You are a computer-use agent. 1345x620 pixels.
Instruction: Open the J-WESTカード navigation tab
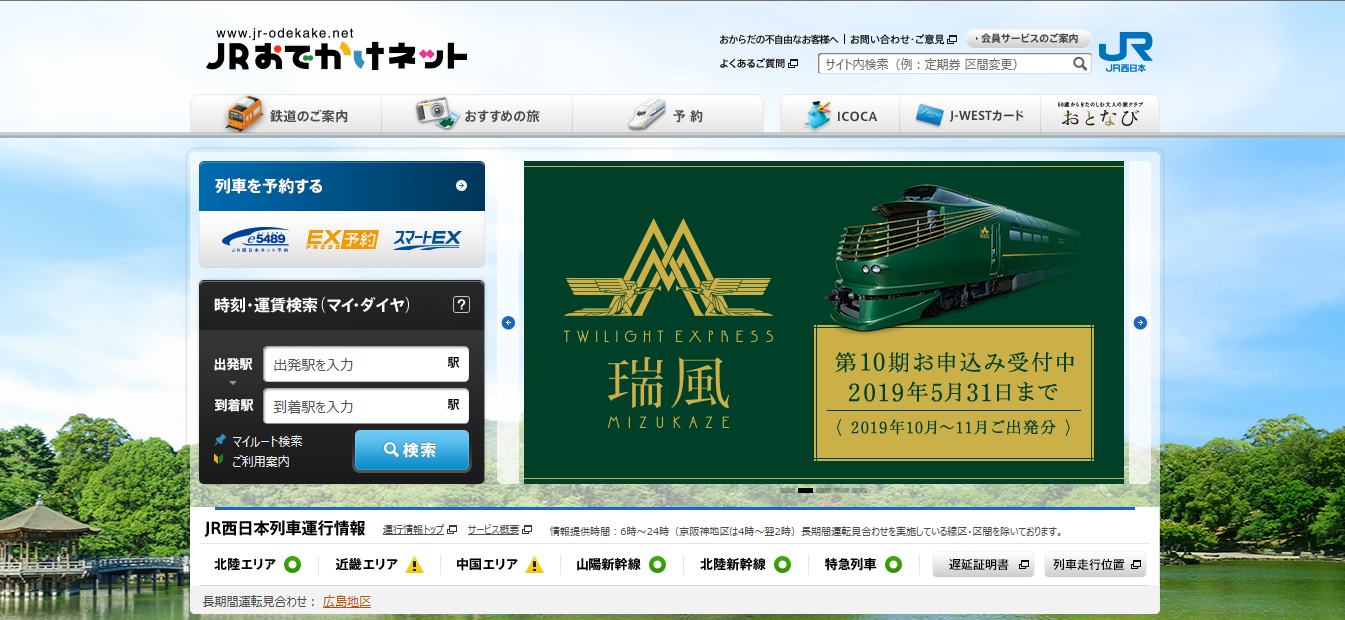coord(970,114)
